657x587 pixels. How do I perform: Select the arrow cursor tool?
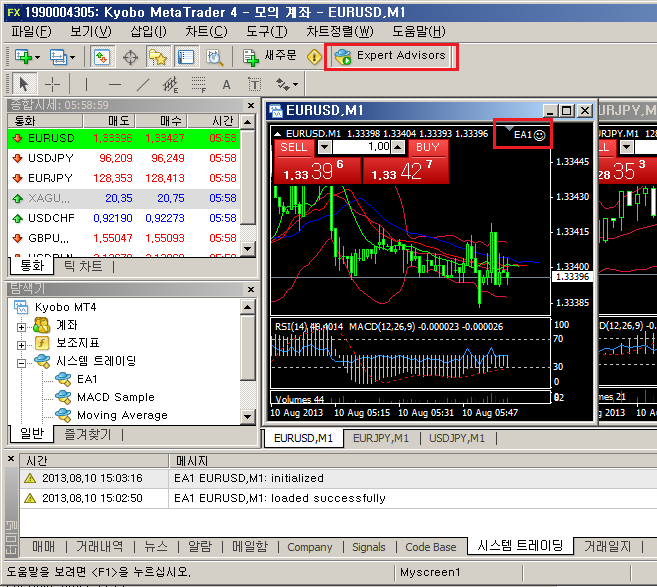point(24,84)
